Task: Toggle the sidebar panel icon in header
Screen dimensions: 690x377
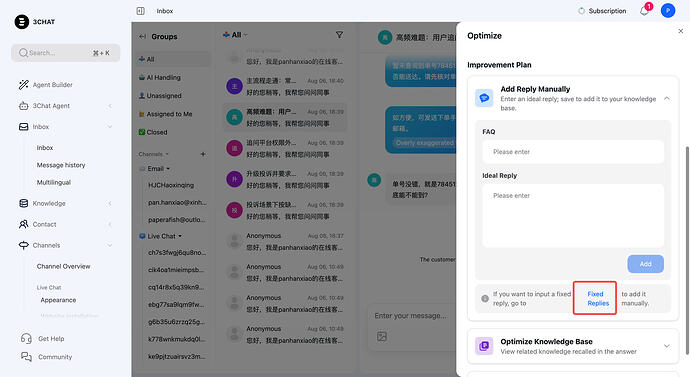Action: [x=140, y=11]
